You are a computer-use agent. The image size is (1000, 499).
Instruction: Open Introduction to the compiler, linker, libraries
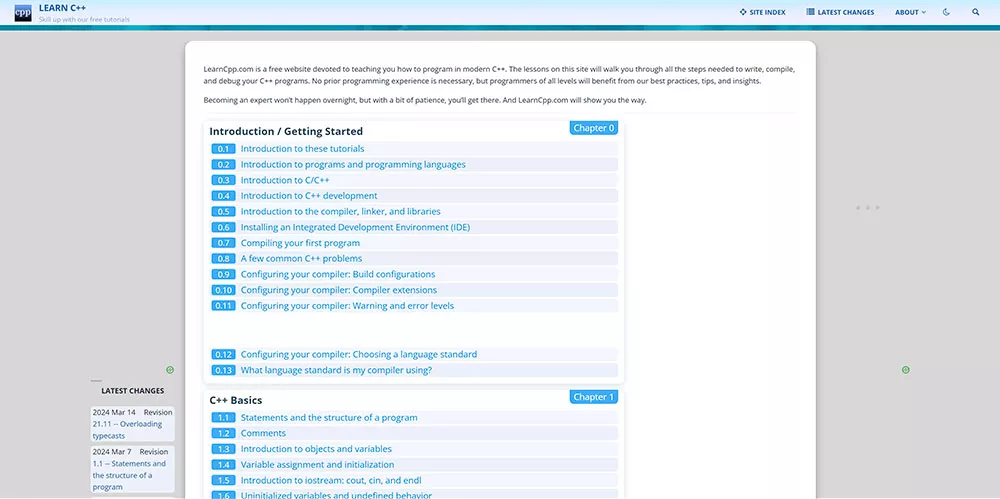(341, 211)
